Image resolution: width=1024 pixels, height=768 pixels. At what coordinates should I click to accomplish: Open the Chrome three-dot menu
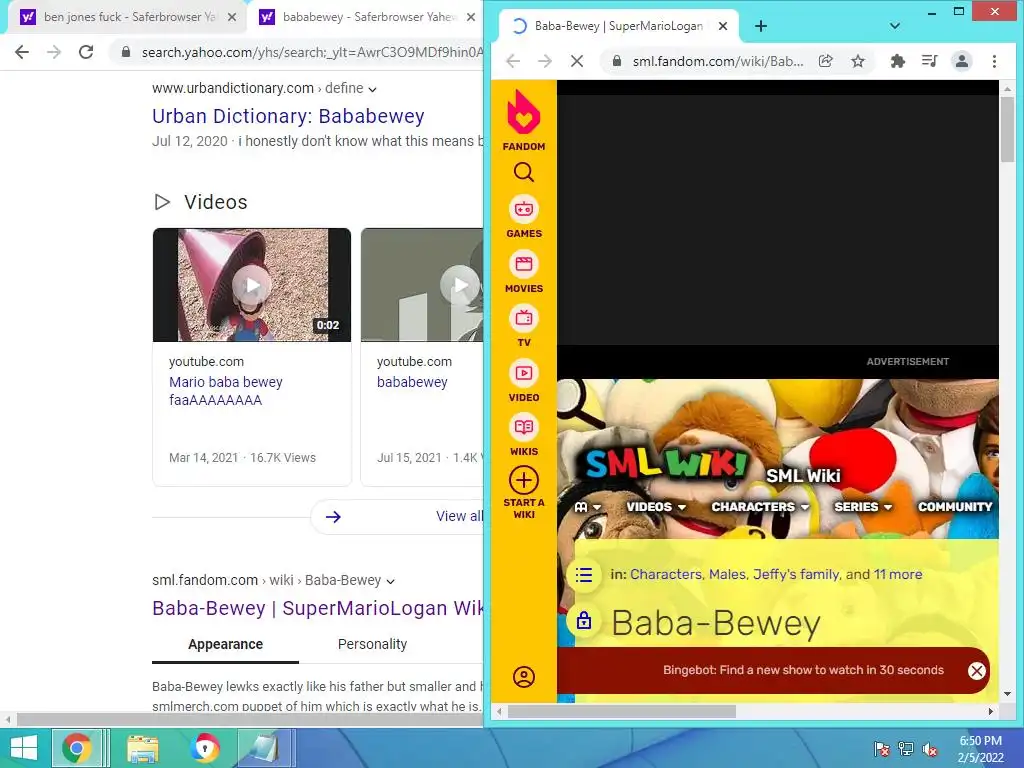click(x=994, y=61)
